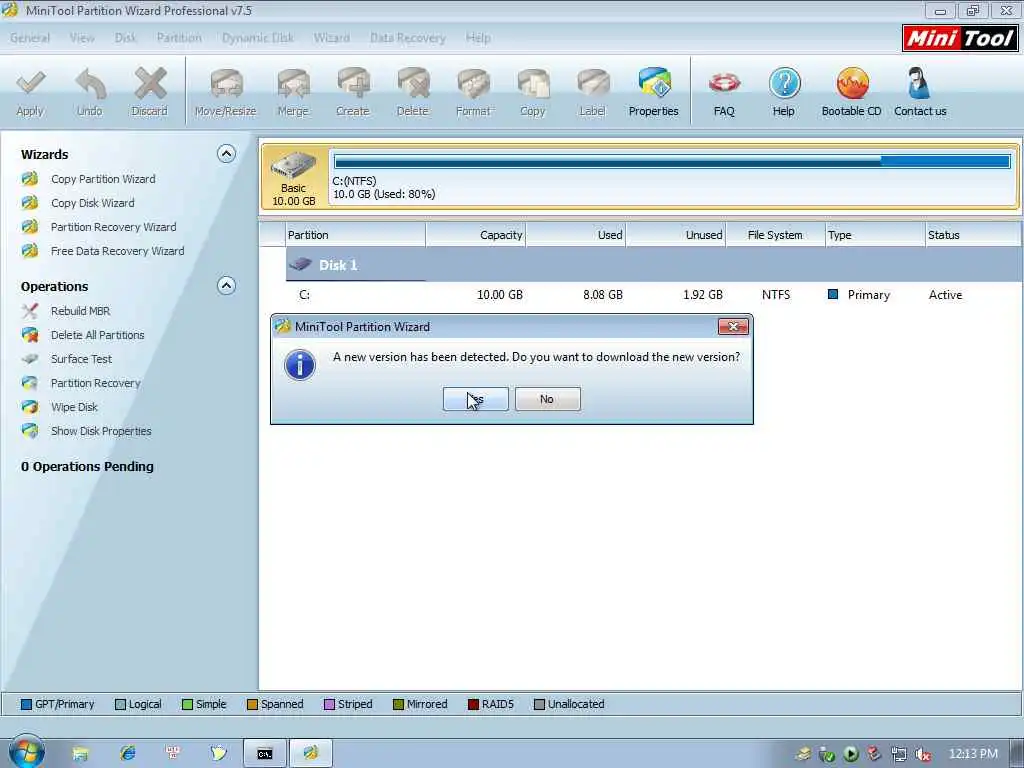Collapse the Wizards panel section
Screen dimensions: 1024x768
(226, 154)
